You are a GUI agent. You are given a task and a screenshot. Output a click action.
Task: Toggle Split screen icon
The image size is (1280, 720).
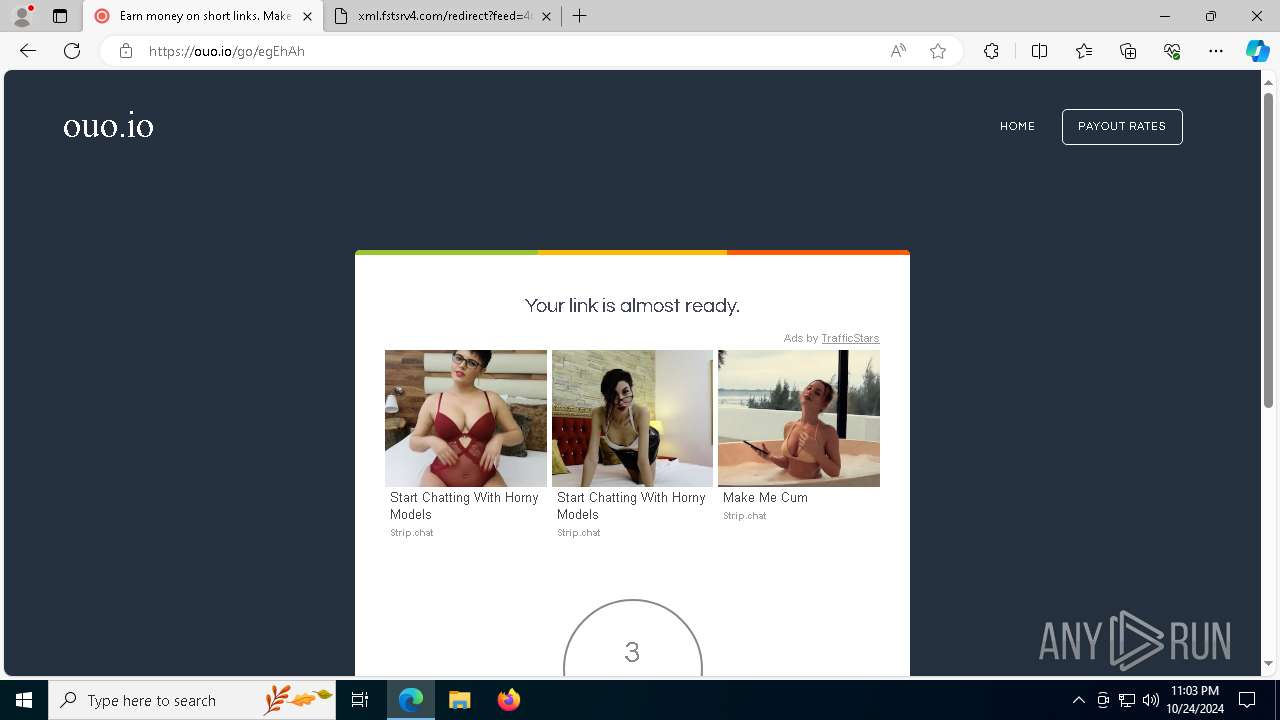1039,51
